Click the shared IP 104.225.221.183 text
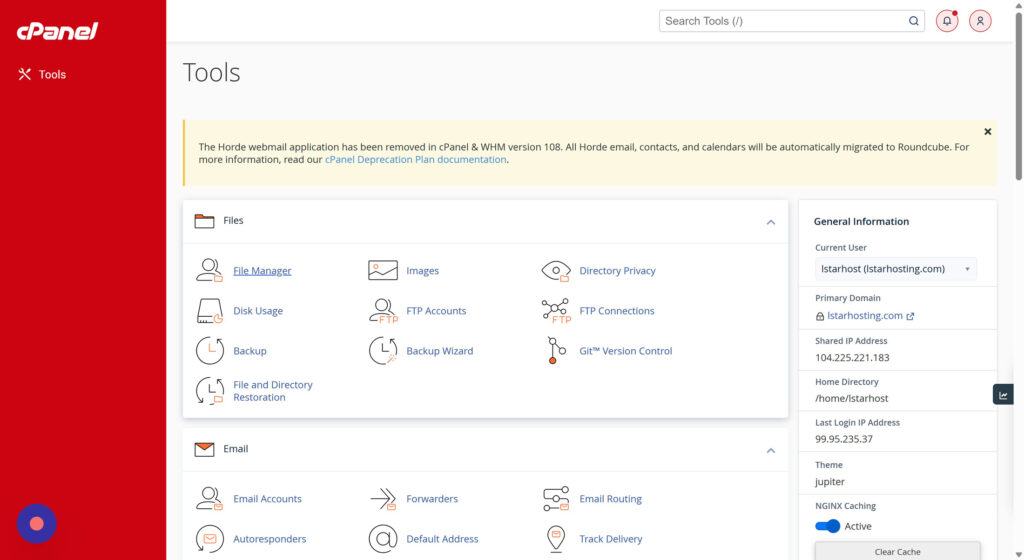The height and width of the screenshot is (560, 1024). (852, 358)
